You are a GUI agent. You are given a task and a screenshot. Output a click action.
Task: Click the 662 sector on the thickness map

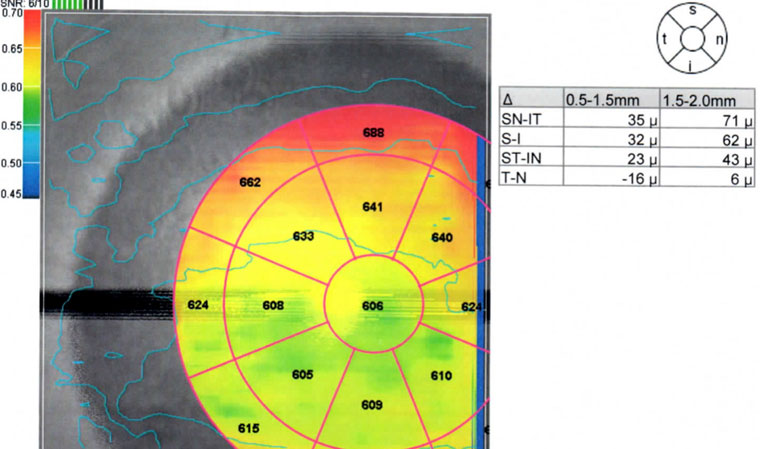[x=250, y=183]
